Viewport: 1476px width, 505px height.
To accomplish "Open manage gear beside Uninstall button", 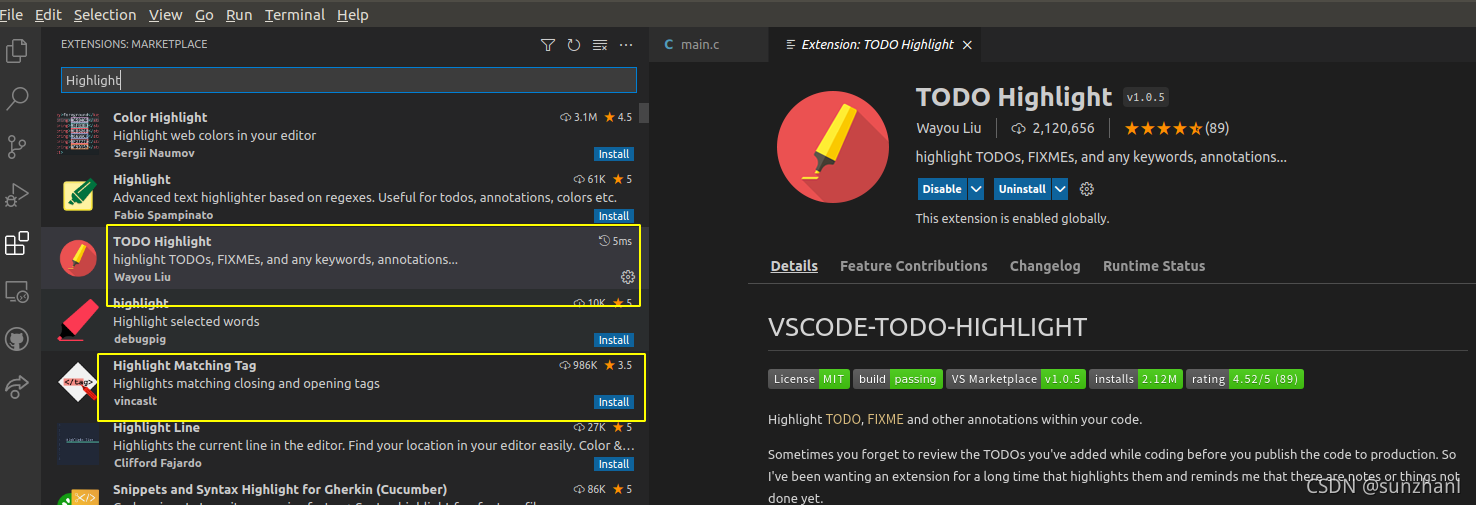I will click(x=1088, y=189).
